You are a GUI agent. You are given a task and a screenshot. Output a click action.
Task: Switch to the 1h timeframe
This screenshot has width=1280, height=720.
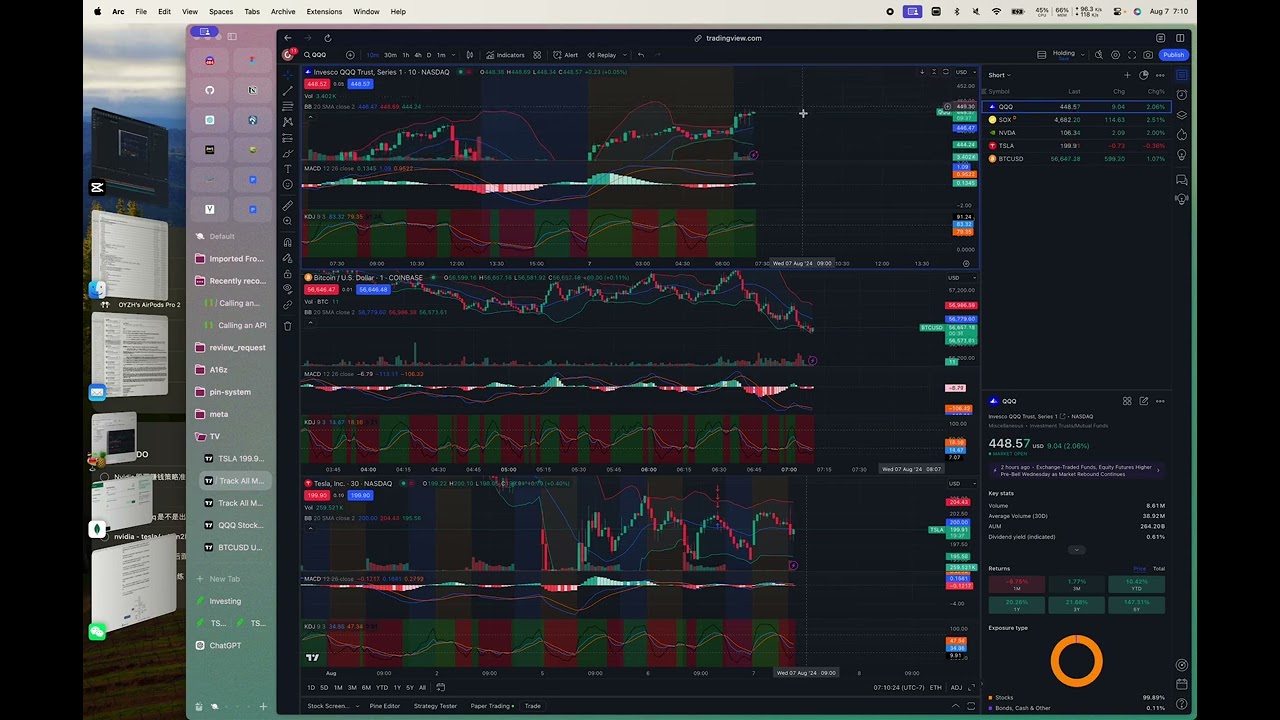(405, 55)
